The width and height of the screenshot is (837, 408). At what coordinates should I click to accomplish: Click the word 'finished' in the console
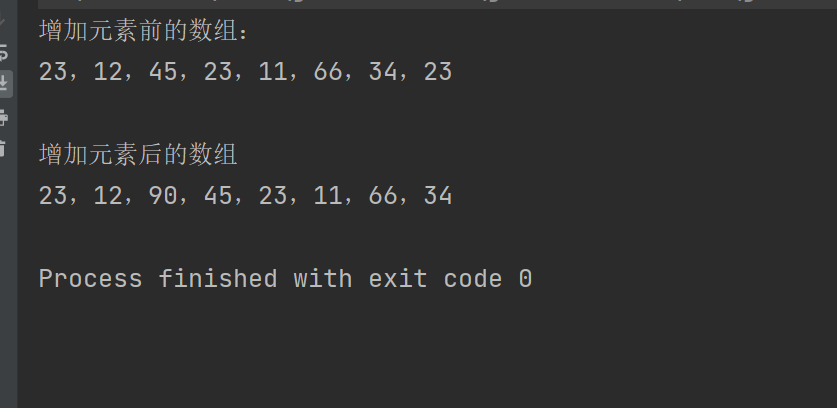[217, 279]
